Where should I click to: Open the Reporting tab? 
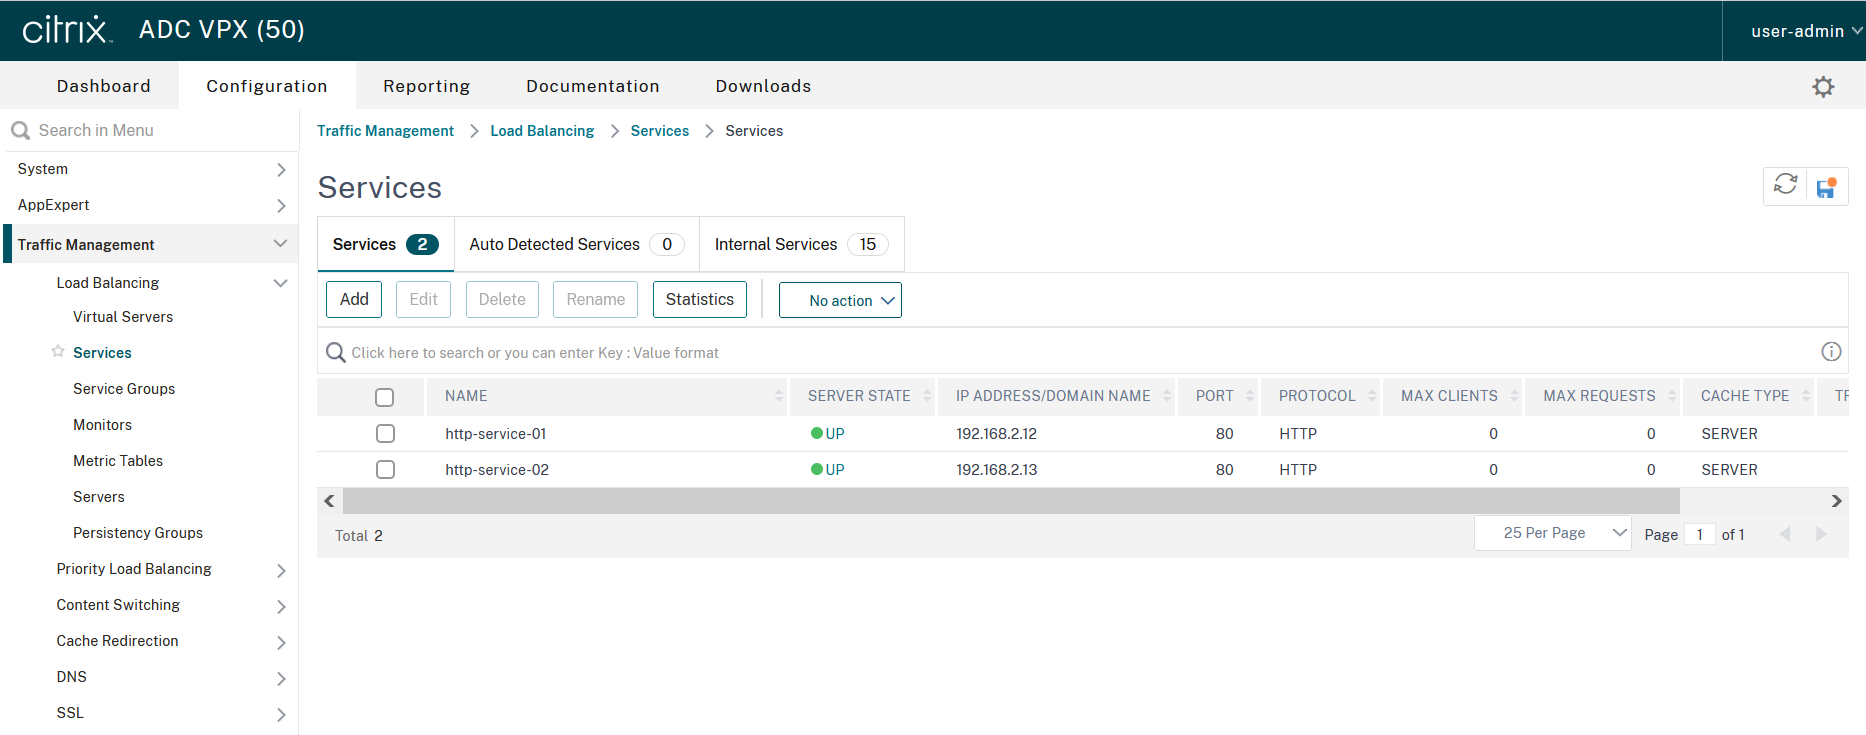(x=426, y=86)
